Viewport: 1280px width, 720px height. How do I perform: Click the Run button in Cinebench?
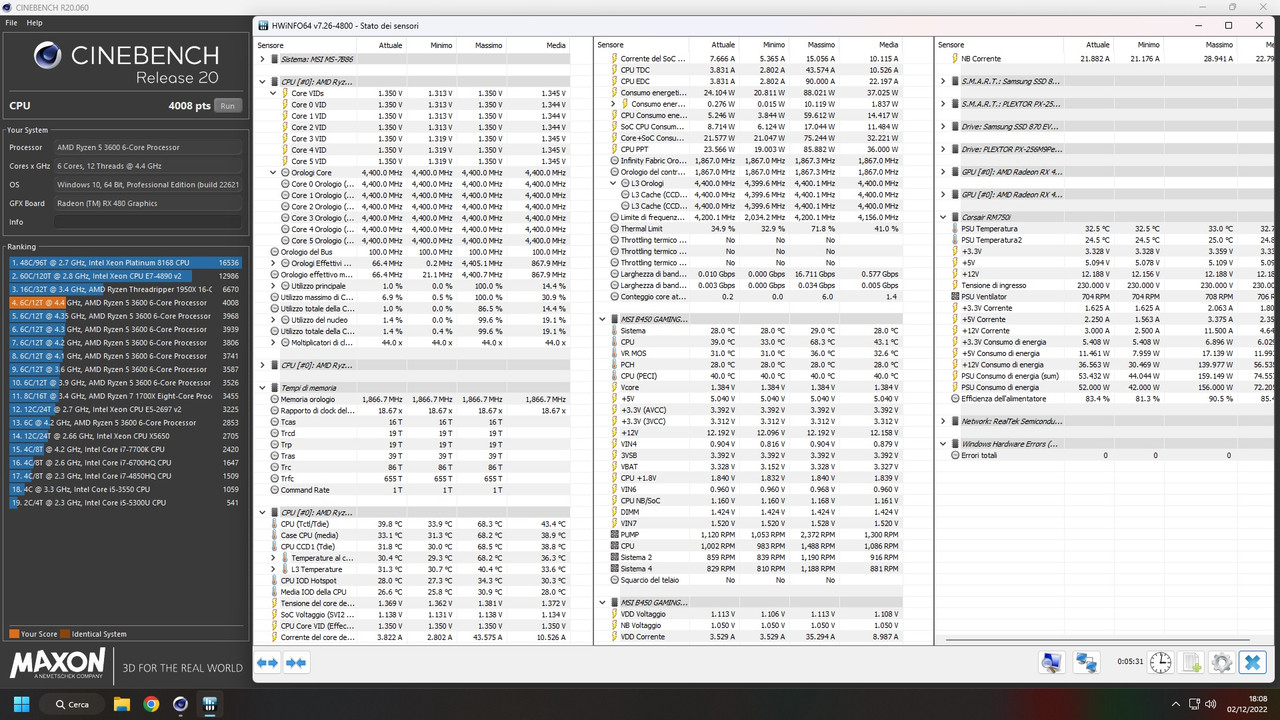pyautogui.click(x=228, y=105)
